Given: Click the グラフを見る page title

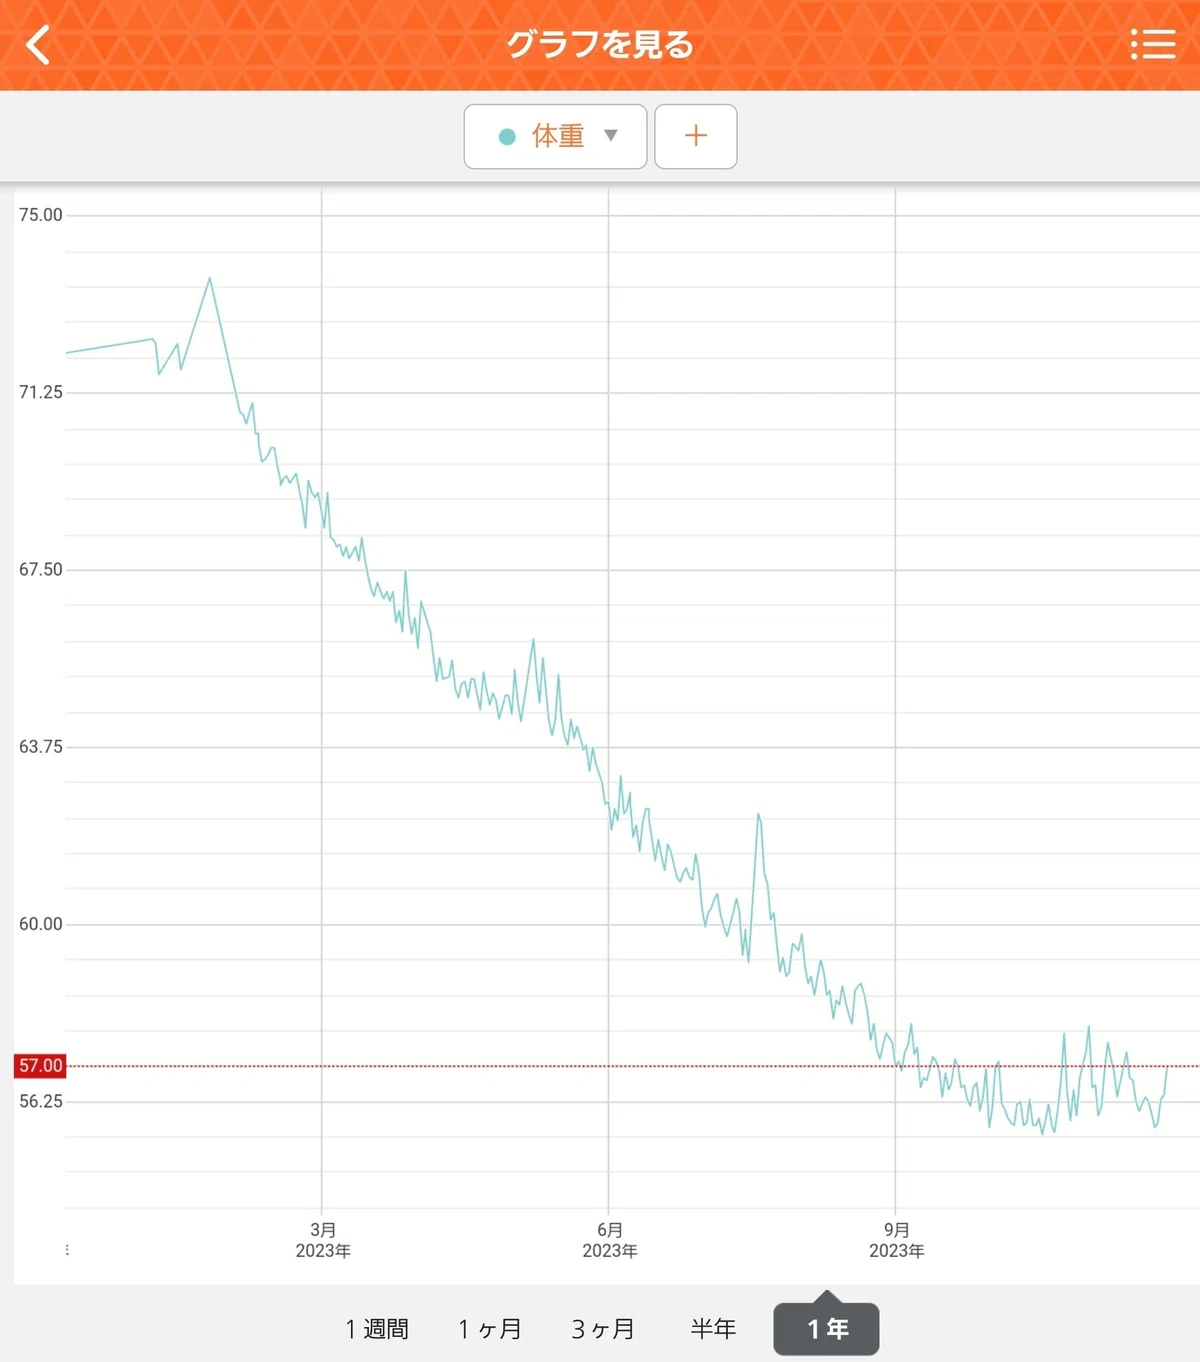Looking at the screenshot, I should (600, 45).
